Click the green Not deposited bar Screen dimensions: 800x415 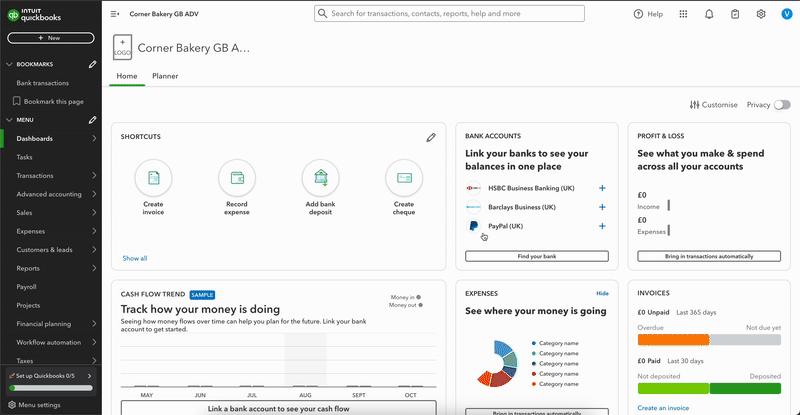tap(673, 388)
